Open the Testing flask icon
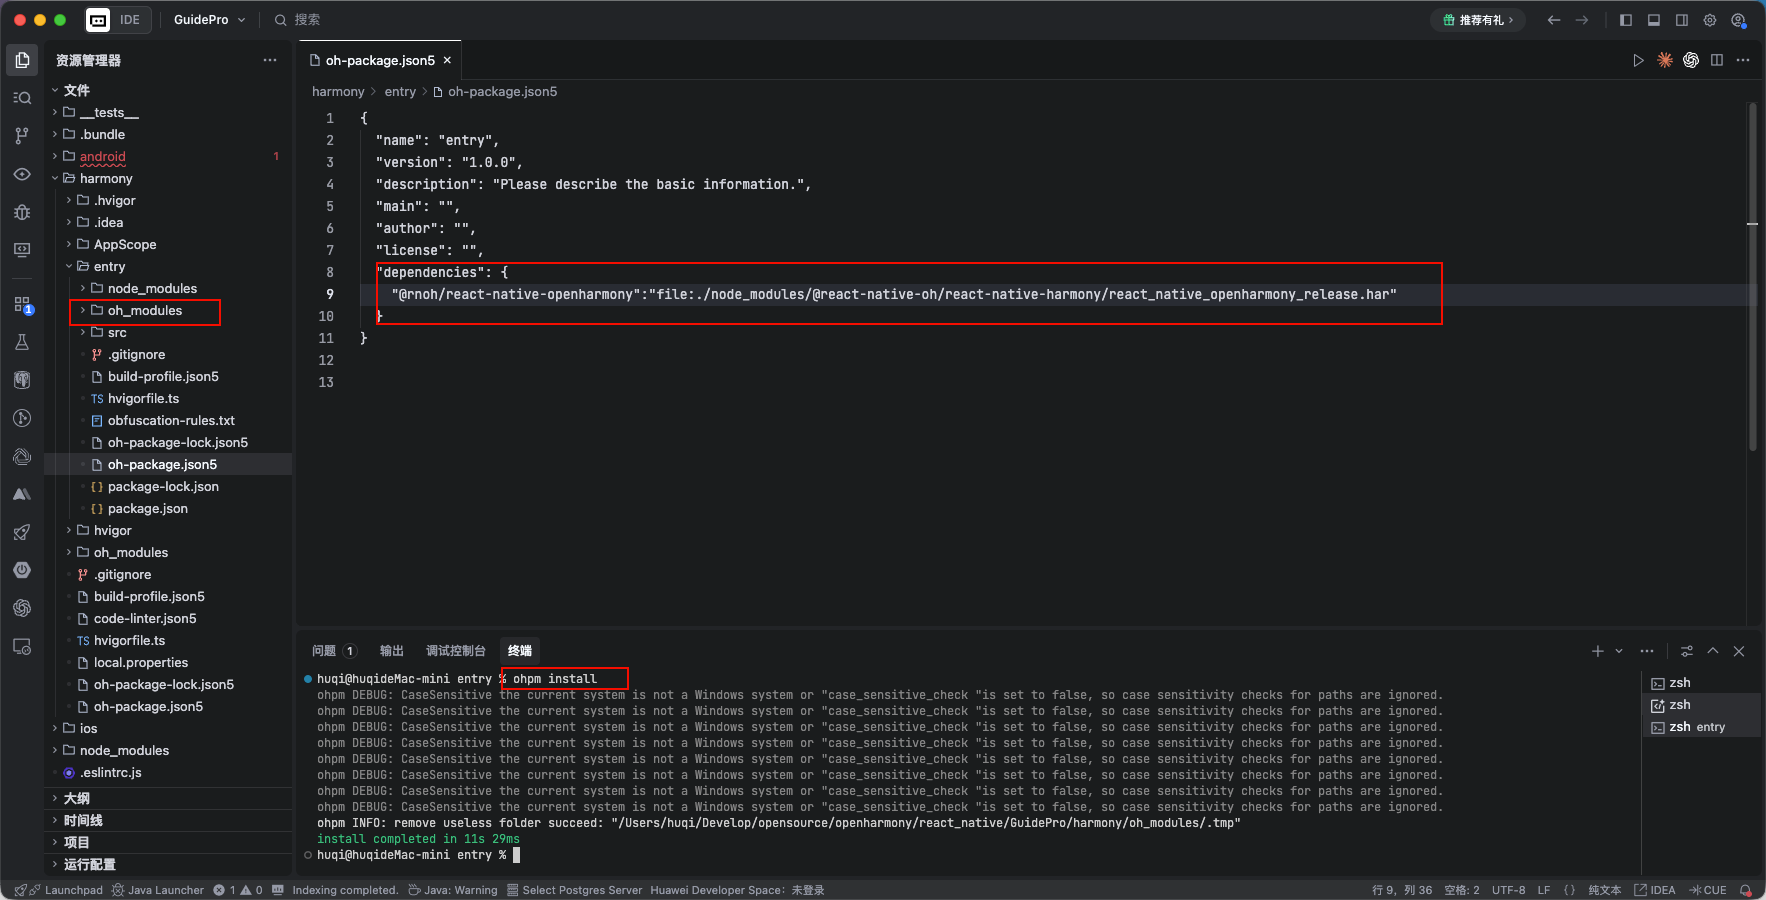 (x=22, y=342)
